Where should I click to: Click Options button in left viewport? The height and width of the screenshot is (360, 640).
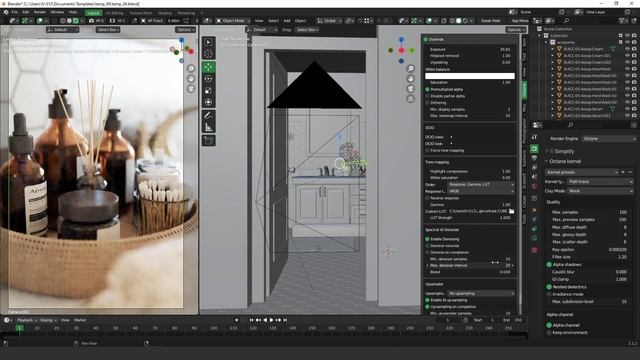tap(185, 30)
